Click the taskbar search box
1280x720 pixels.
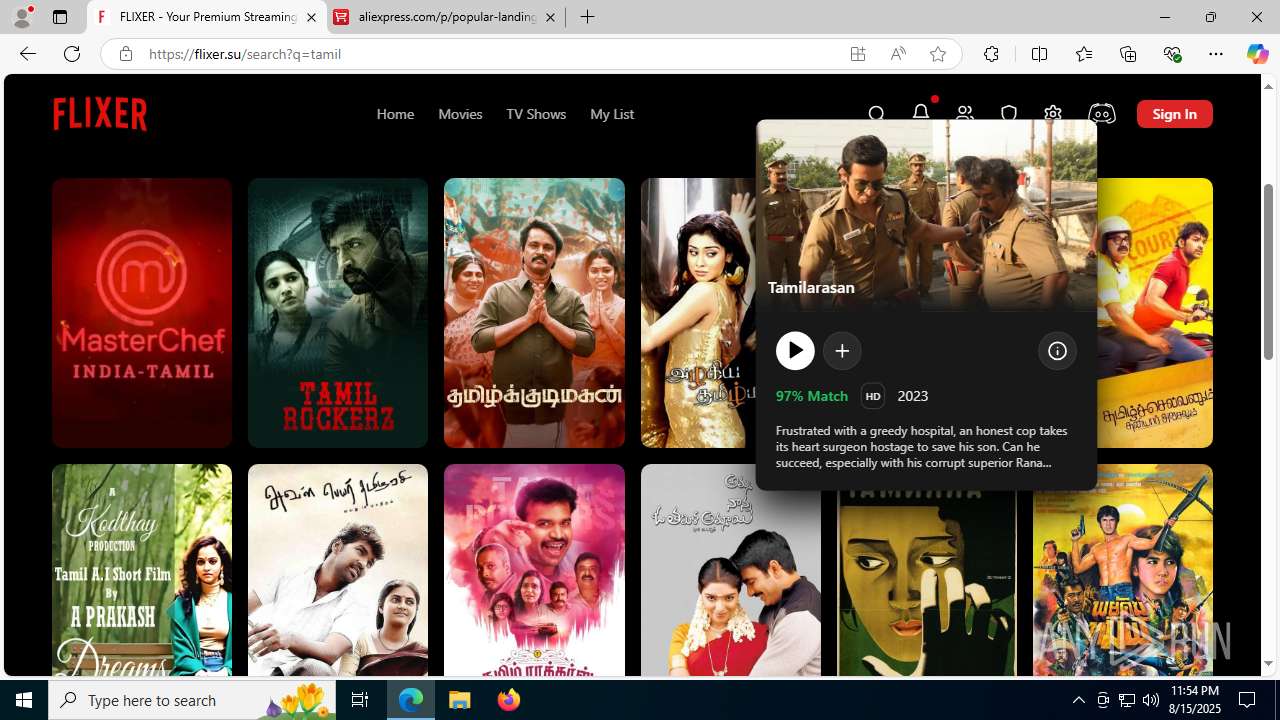coord(192,700)
